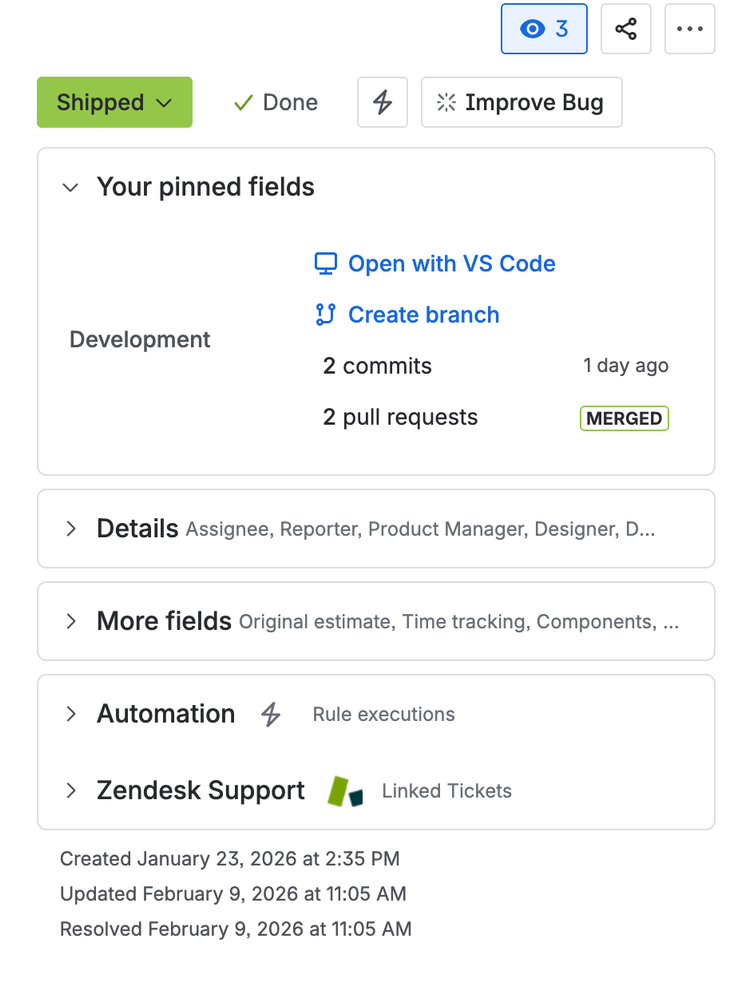Click the rule executions lightning icon
The width and height of the screenshot is (746, 998).
[270, 714]
